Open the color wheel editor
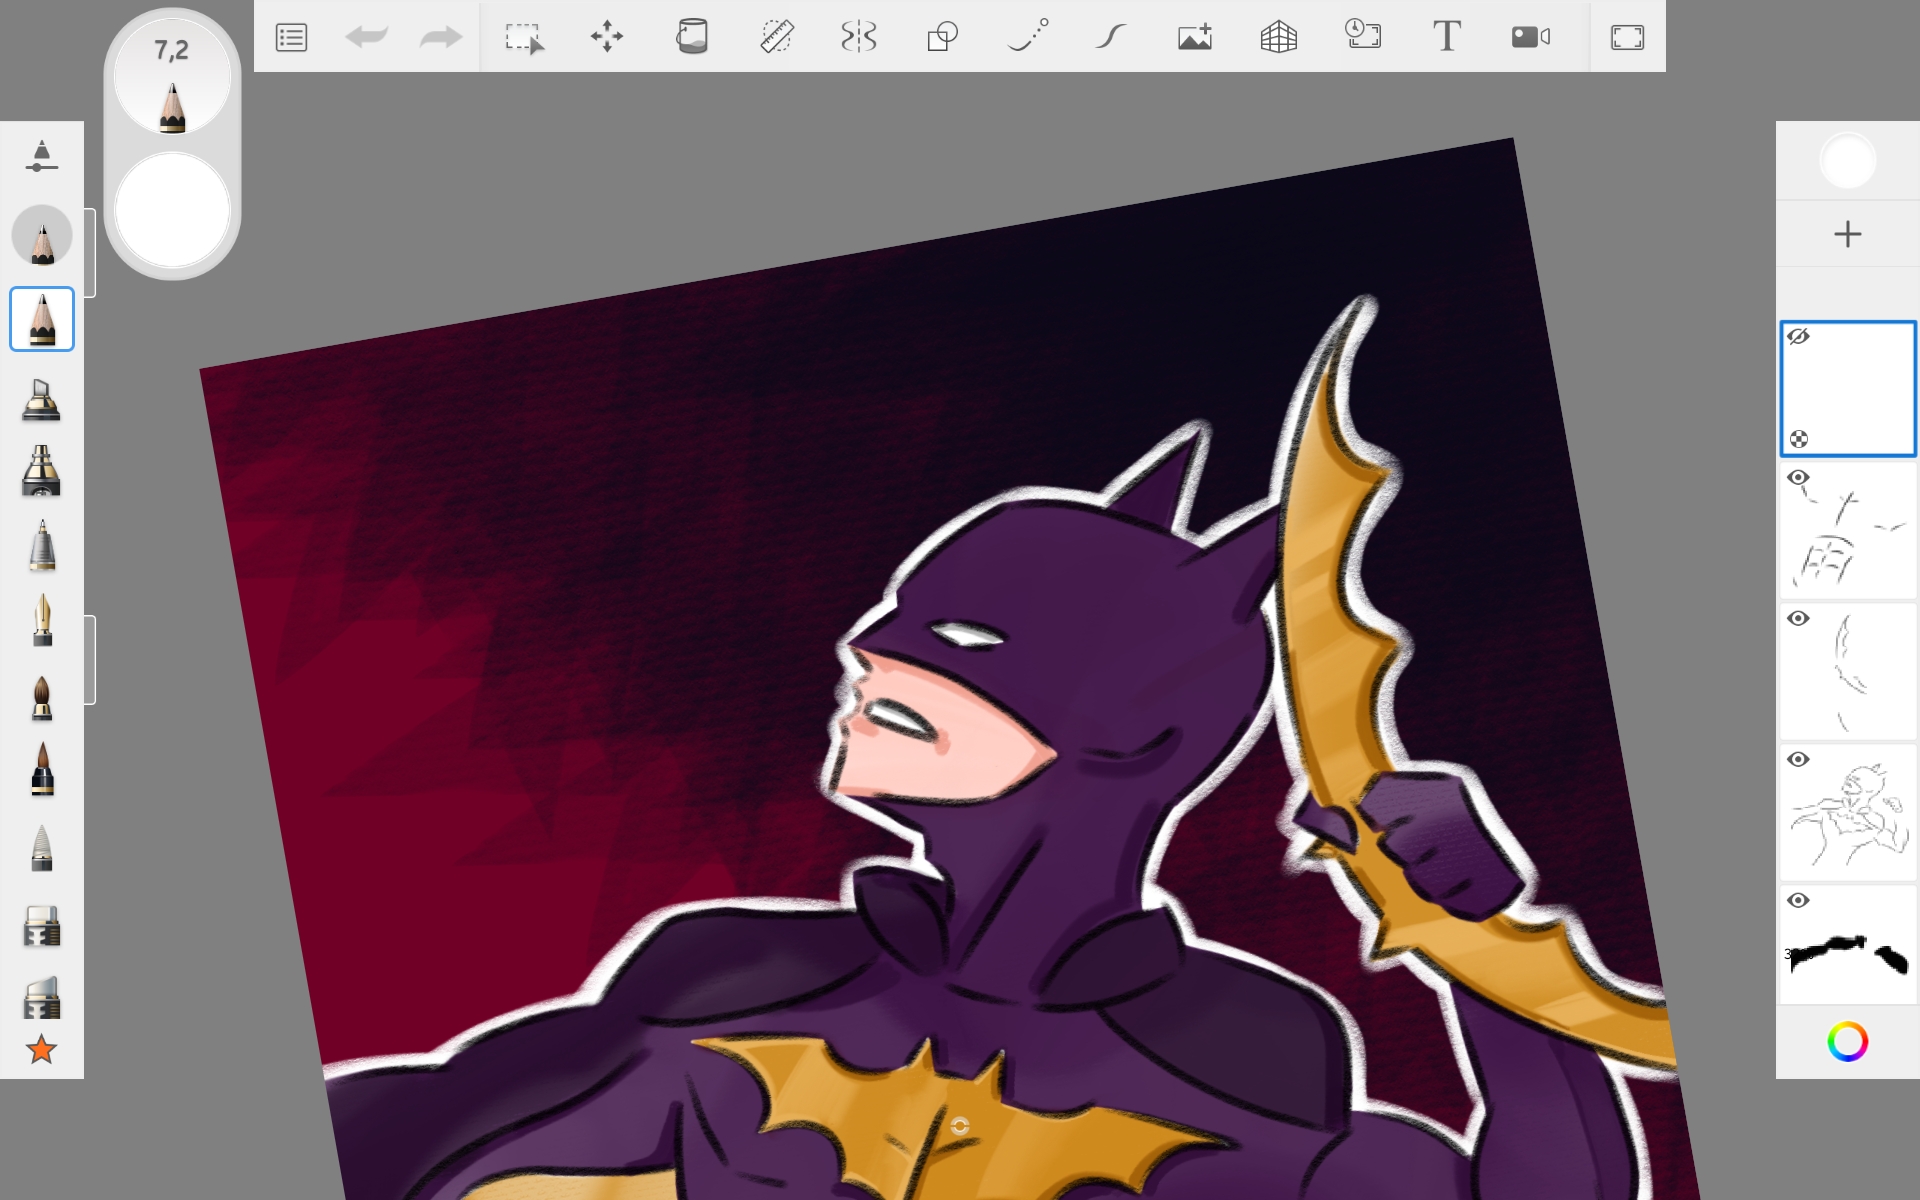Viewport: 1920px width, 1200px height. click(x=1847, y=1042)
